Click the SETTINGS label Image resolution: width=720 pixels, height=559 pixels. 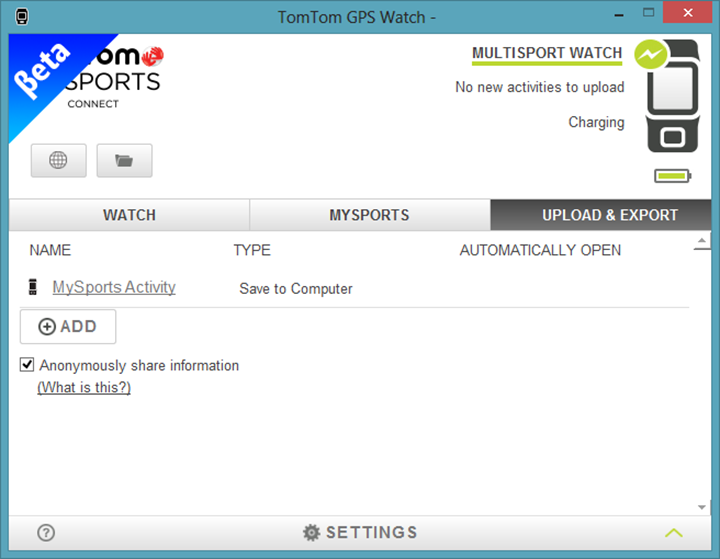pos(371,533)
